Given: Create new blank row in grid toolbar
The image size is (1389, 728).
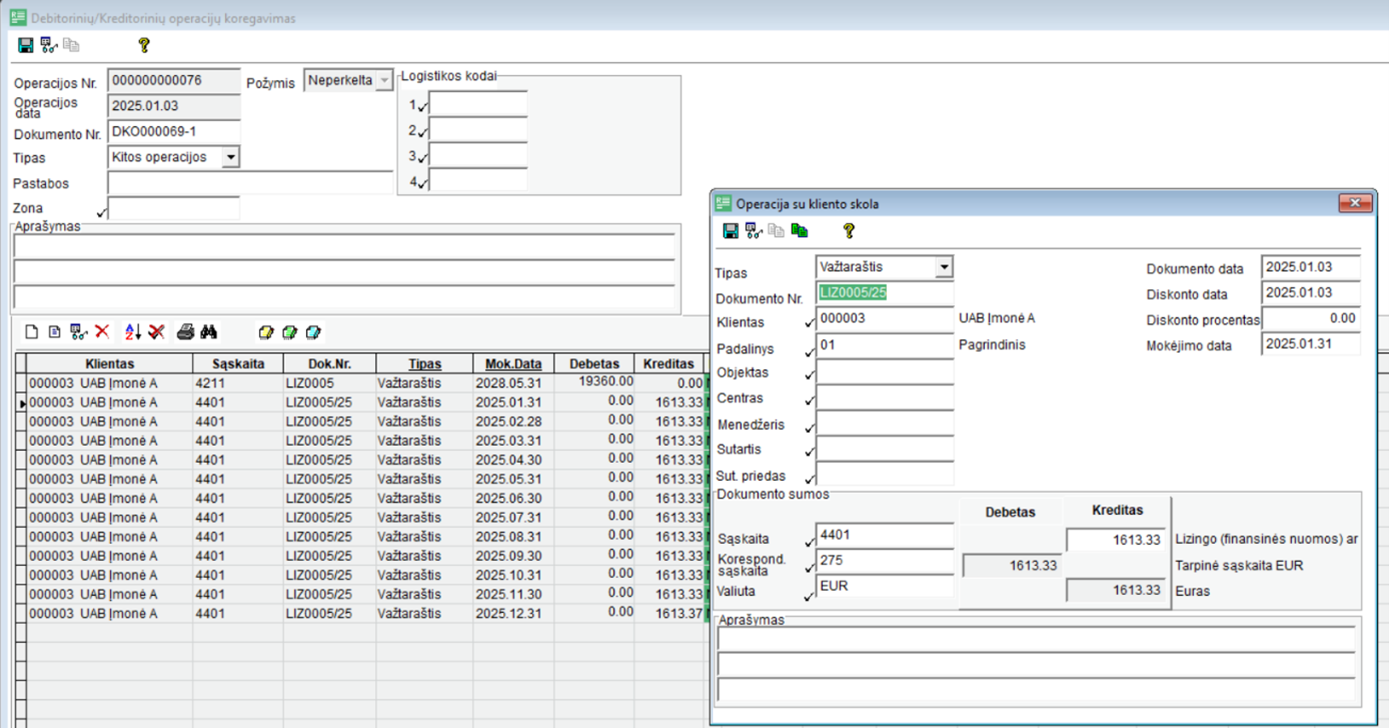Looking at the screenshot, I should [x=31, y=332].
